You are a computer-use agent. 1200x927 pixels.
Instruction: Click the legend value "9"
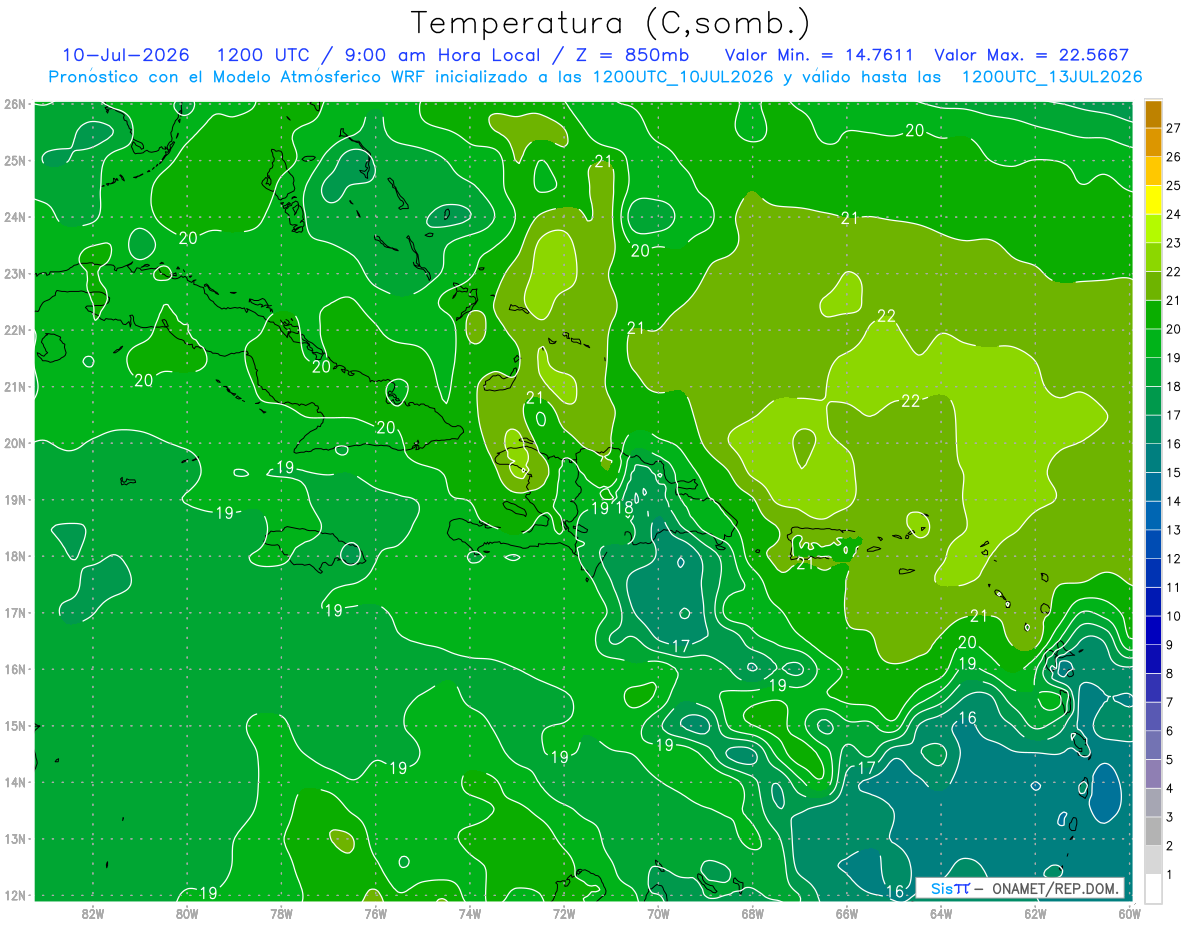click(x=1170, y=644)
